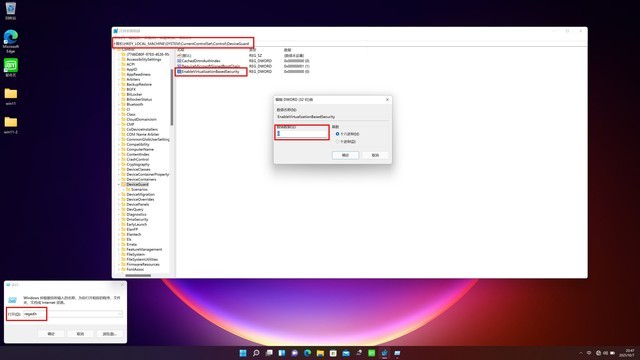
Task: Select the ComputerName key in tree
Action: coord(140,149)
